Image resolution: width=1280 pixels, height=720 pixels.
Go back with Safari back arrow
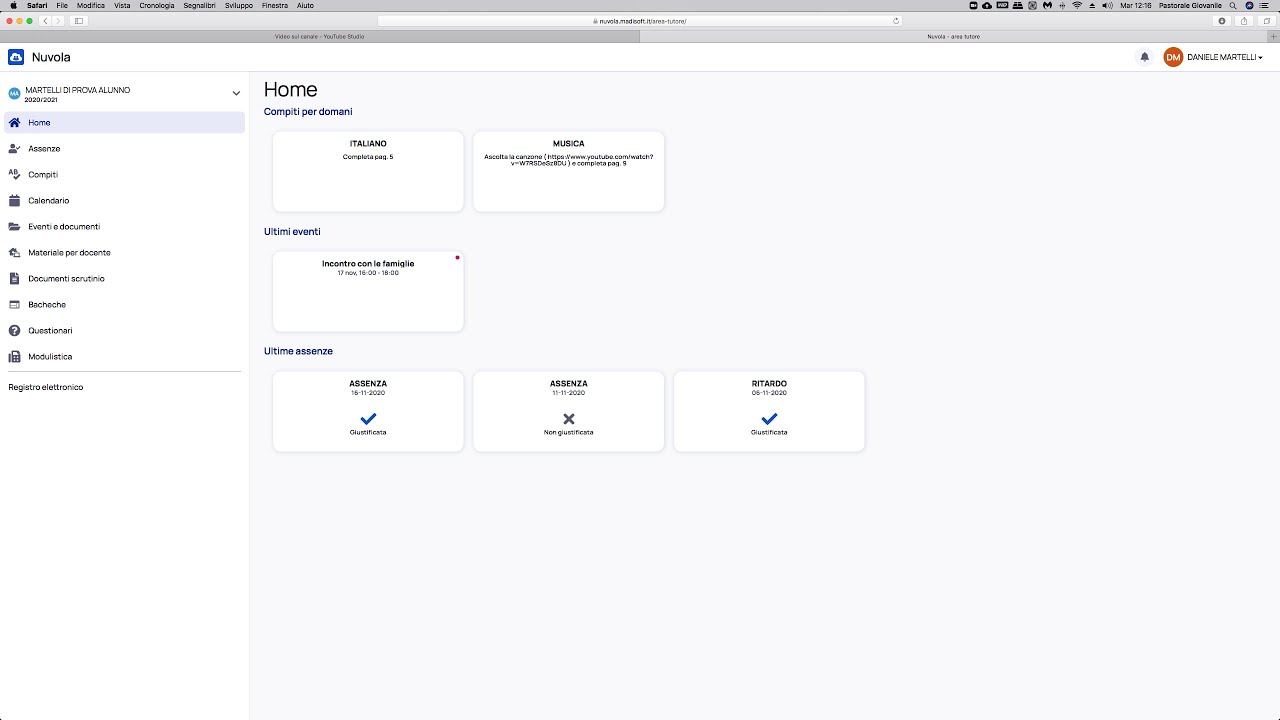click(45, 20)
